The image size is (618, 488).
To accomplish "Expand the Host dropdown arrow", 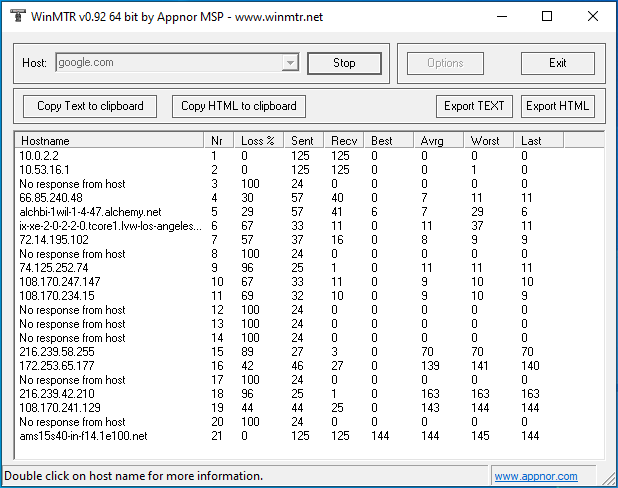I will (290, 63).
